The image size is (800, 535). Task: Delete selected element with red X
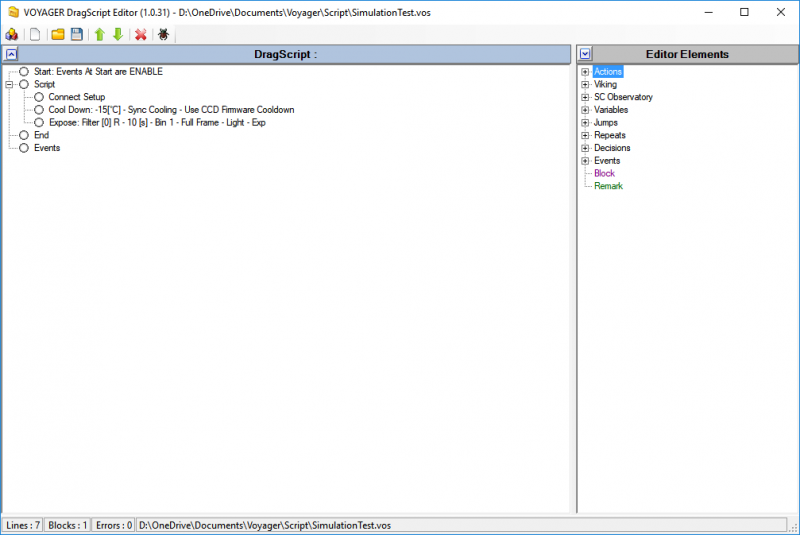tap(141, 34)
